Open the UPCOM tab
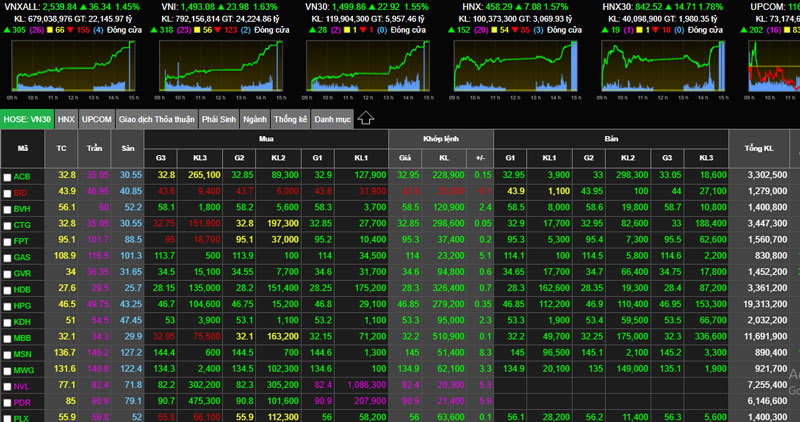This screenshot has width=800, height=422. point(97,119)
